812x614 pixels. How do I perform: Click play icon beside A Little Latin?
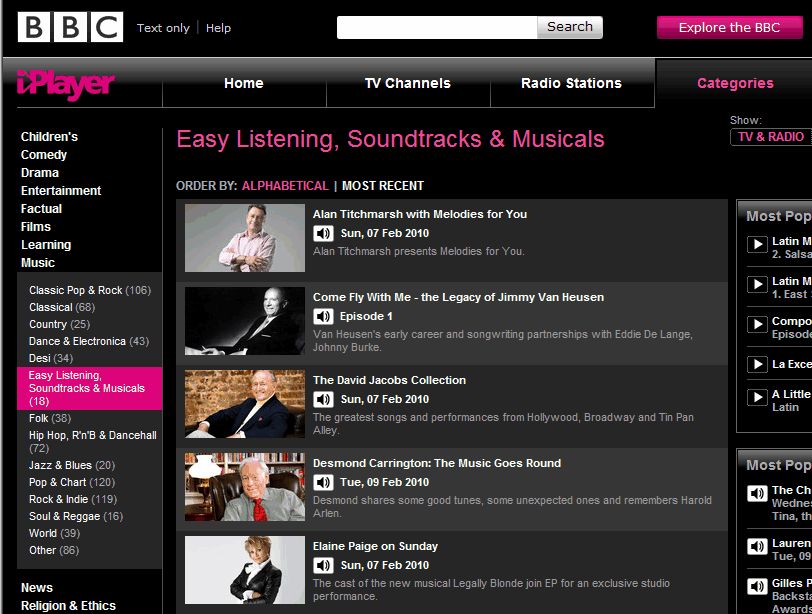[x=757, y=397]
